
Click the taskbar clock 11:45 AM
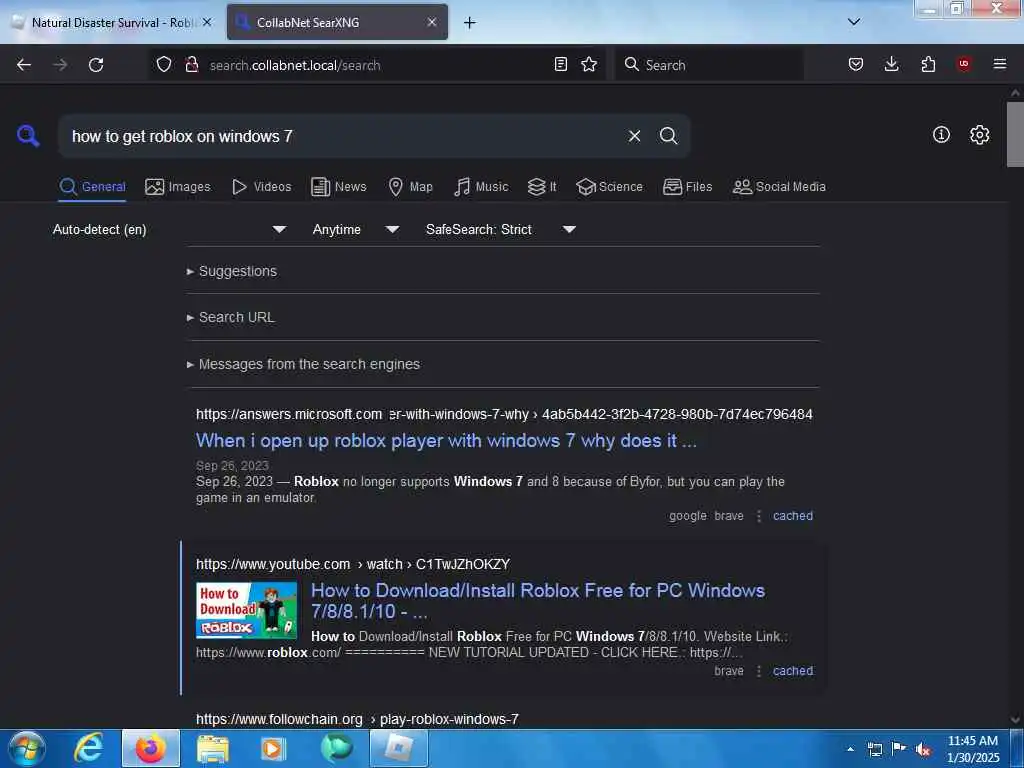point(972,741)
